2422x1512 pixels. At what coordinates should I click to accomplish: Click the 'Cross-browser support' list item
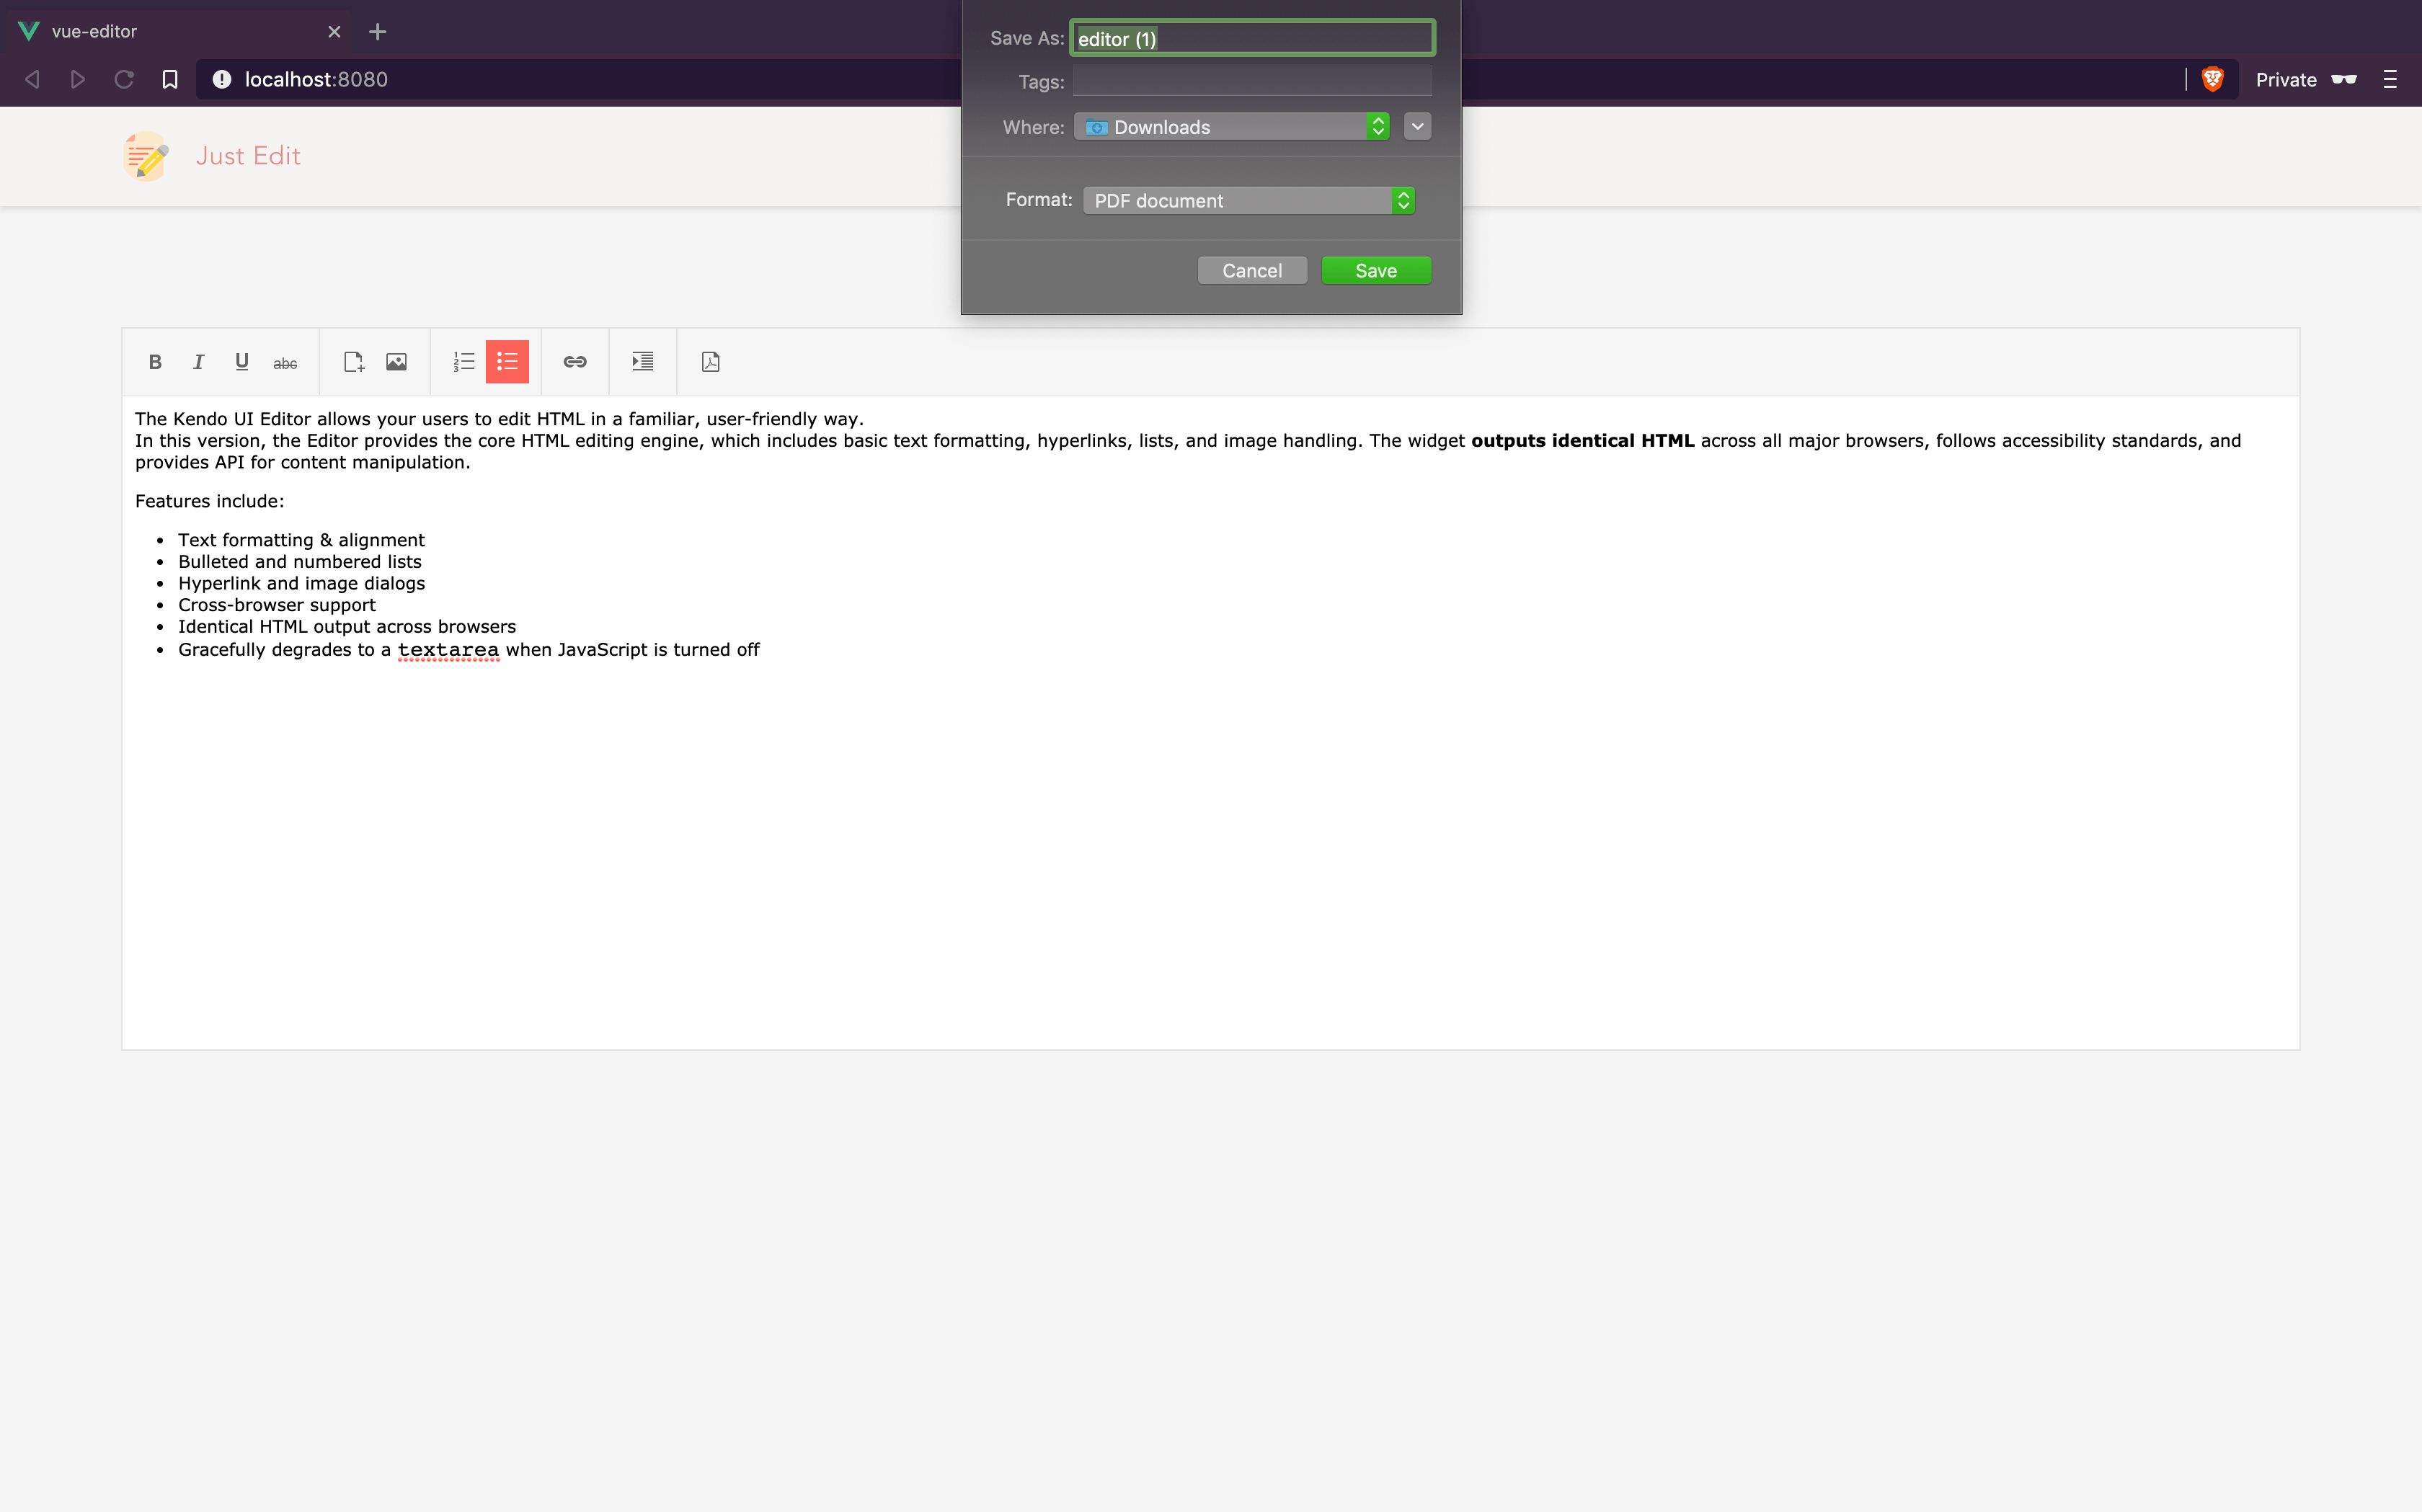pyautogui.click(x=277, y=605)
